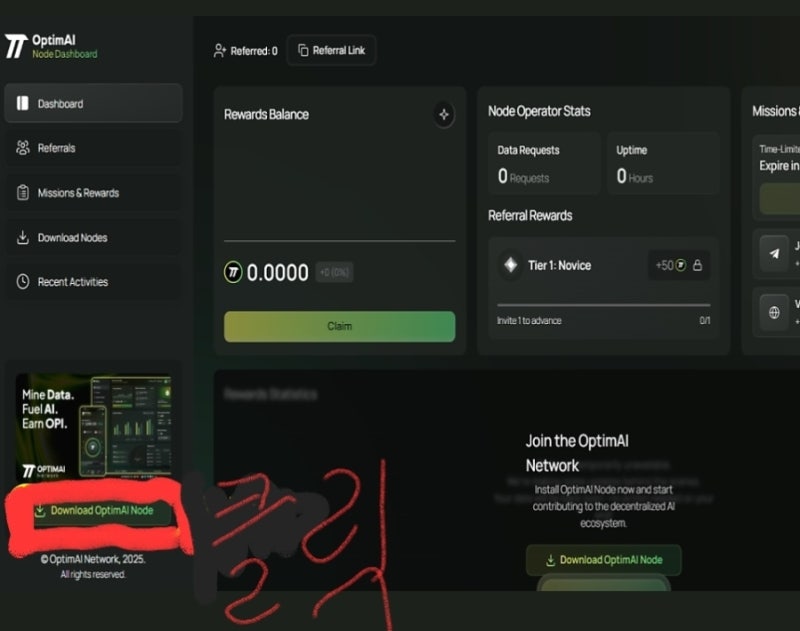This screenshot has width=800, height=631.
Task: Click the Tier 1 Novice diamond badge
Action: pos(511,265)
